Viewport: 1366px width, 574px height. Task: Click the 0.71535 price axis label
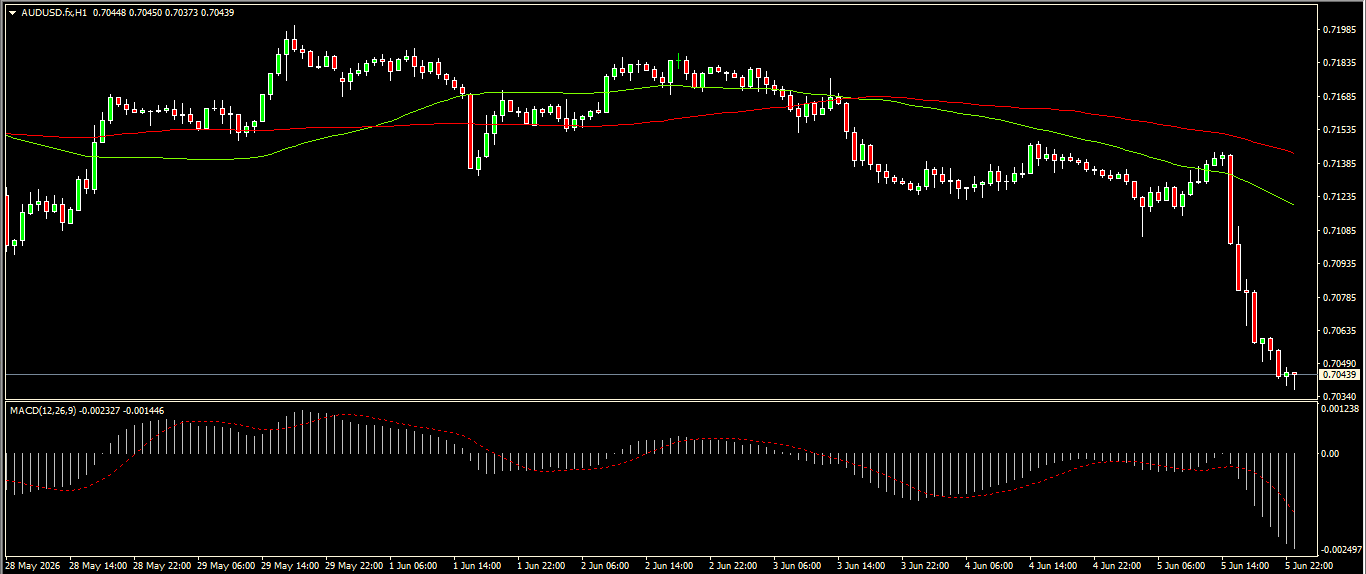coord(1338,130)
